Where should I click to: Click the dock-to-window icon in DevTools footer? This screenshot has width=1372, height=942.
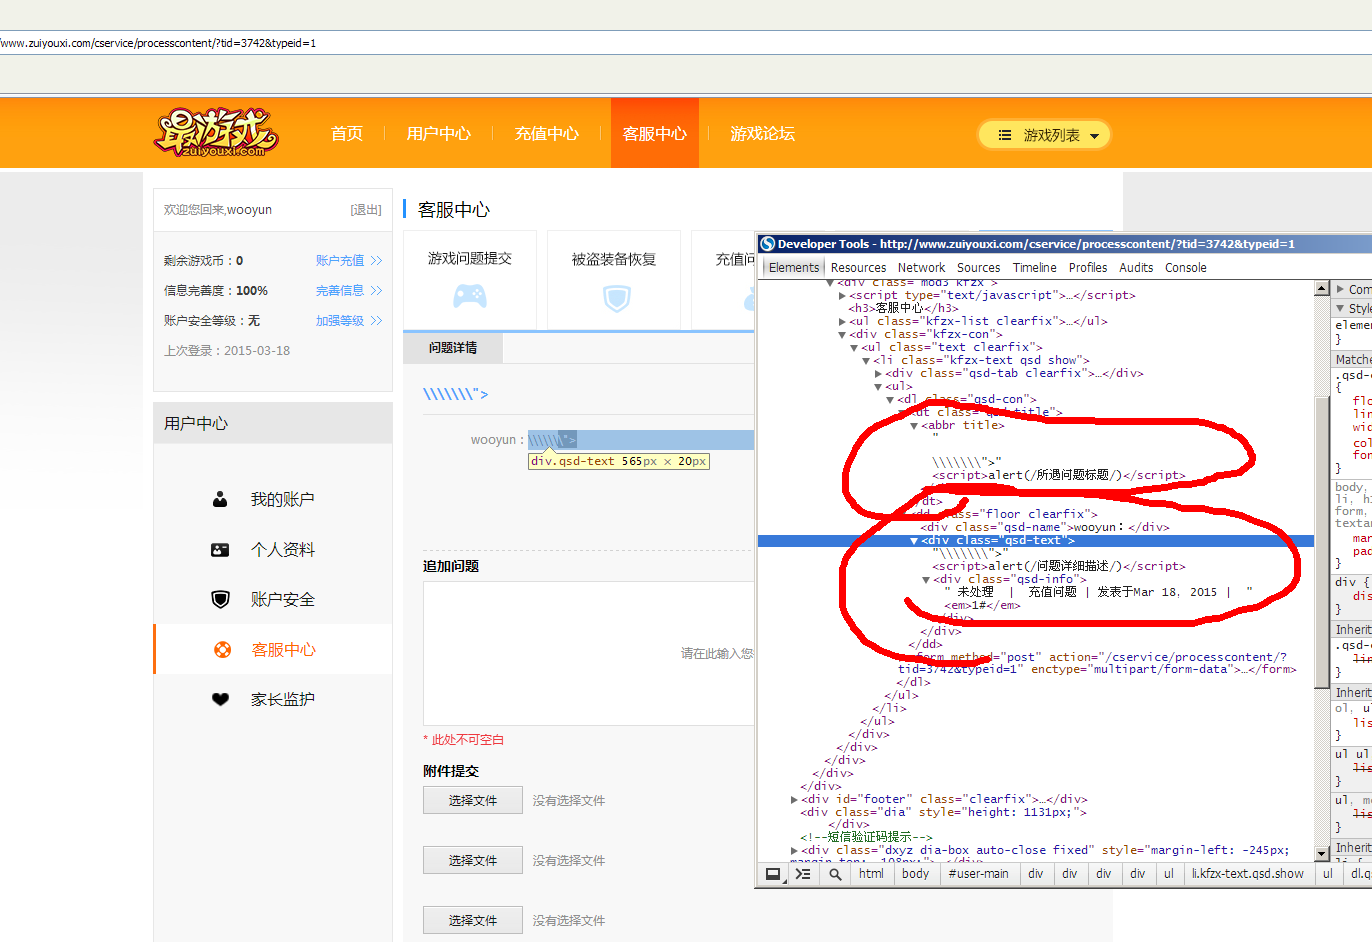coord(773,874)
